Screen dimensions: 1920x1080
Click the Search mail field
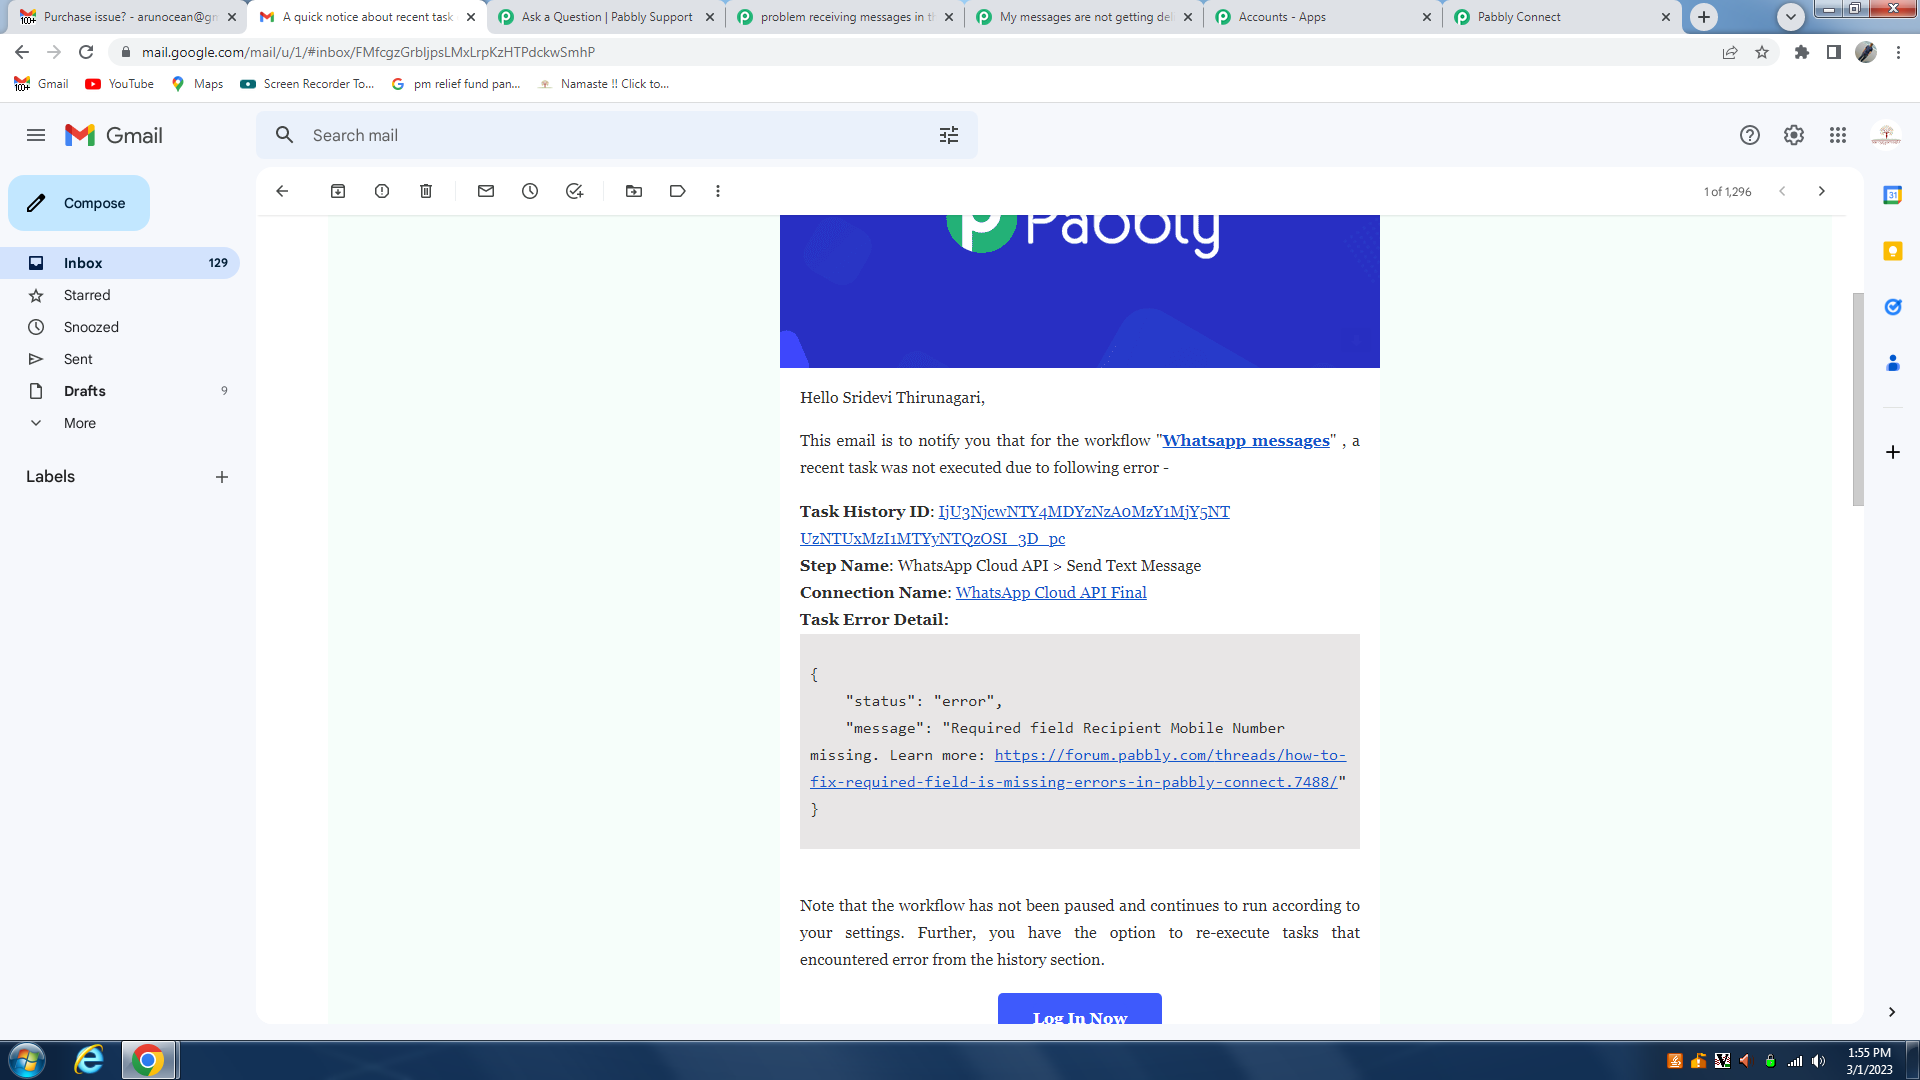click(617, 135)
